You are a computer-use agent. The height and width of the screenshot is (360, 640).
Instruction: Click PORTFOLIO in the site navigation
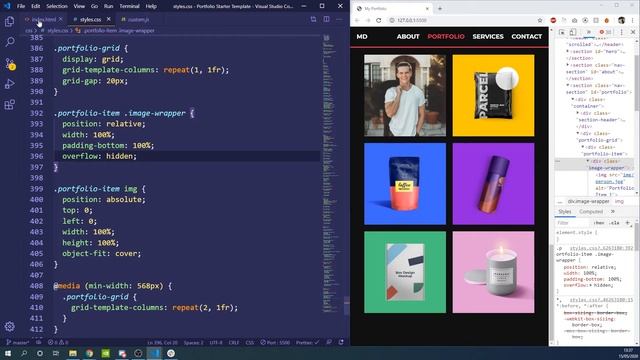coord(446,37)
